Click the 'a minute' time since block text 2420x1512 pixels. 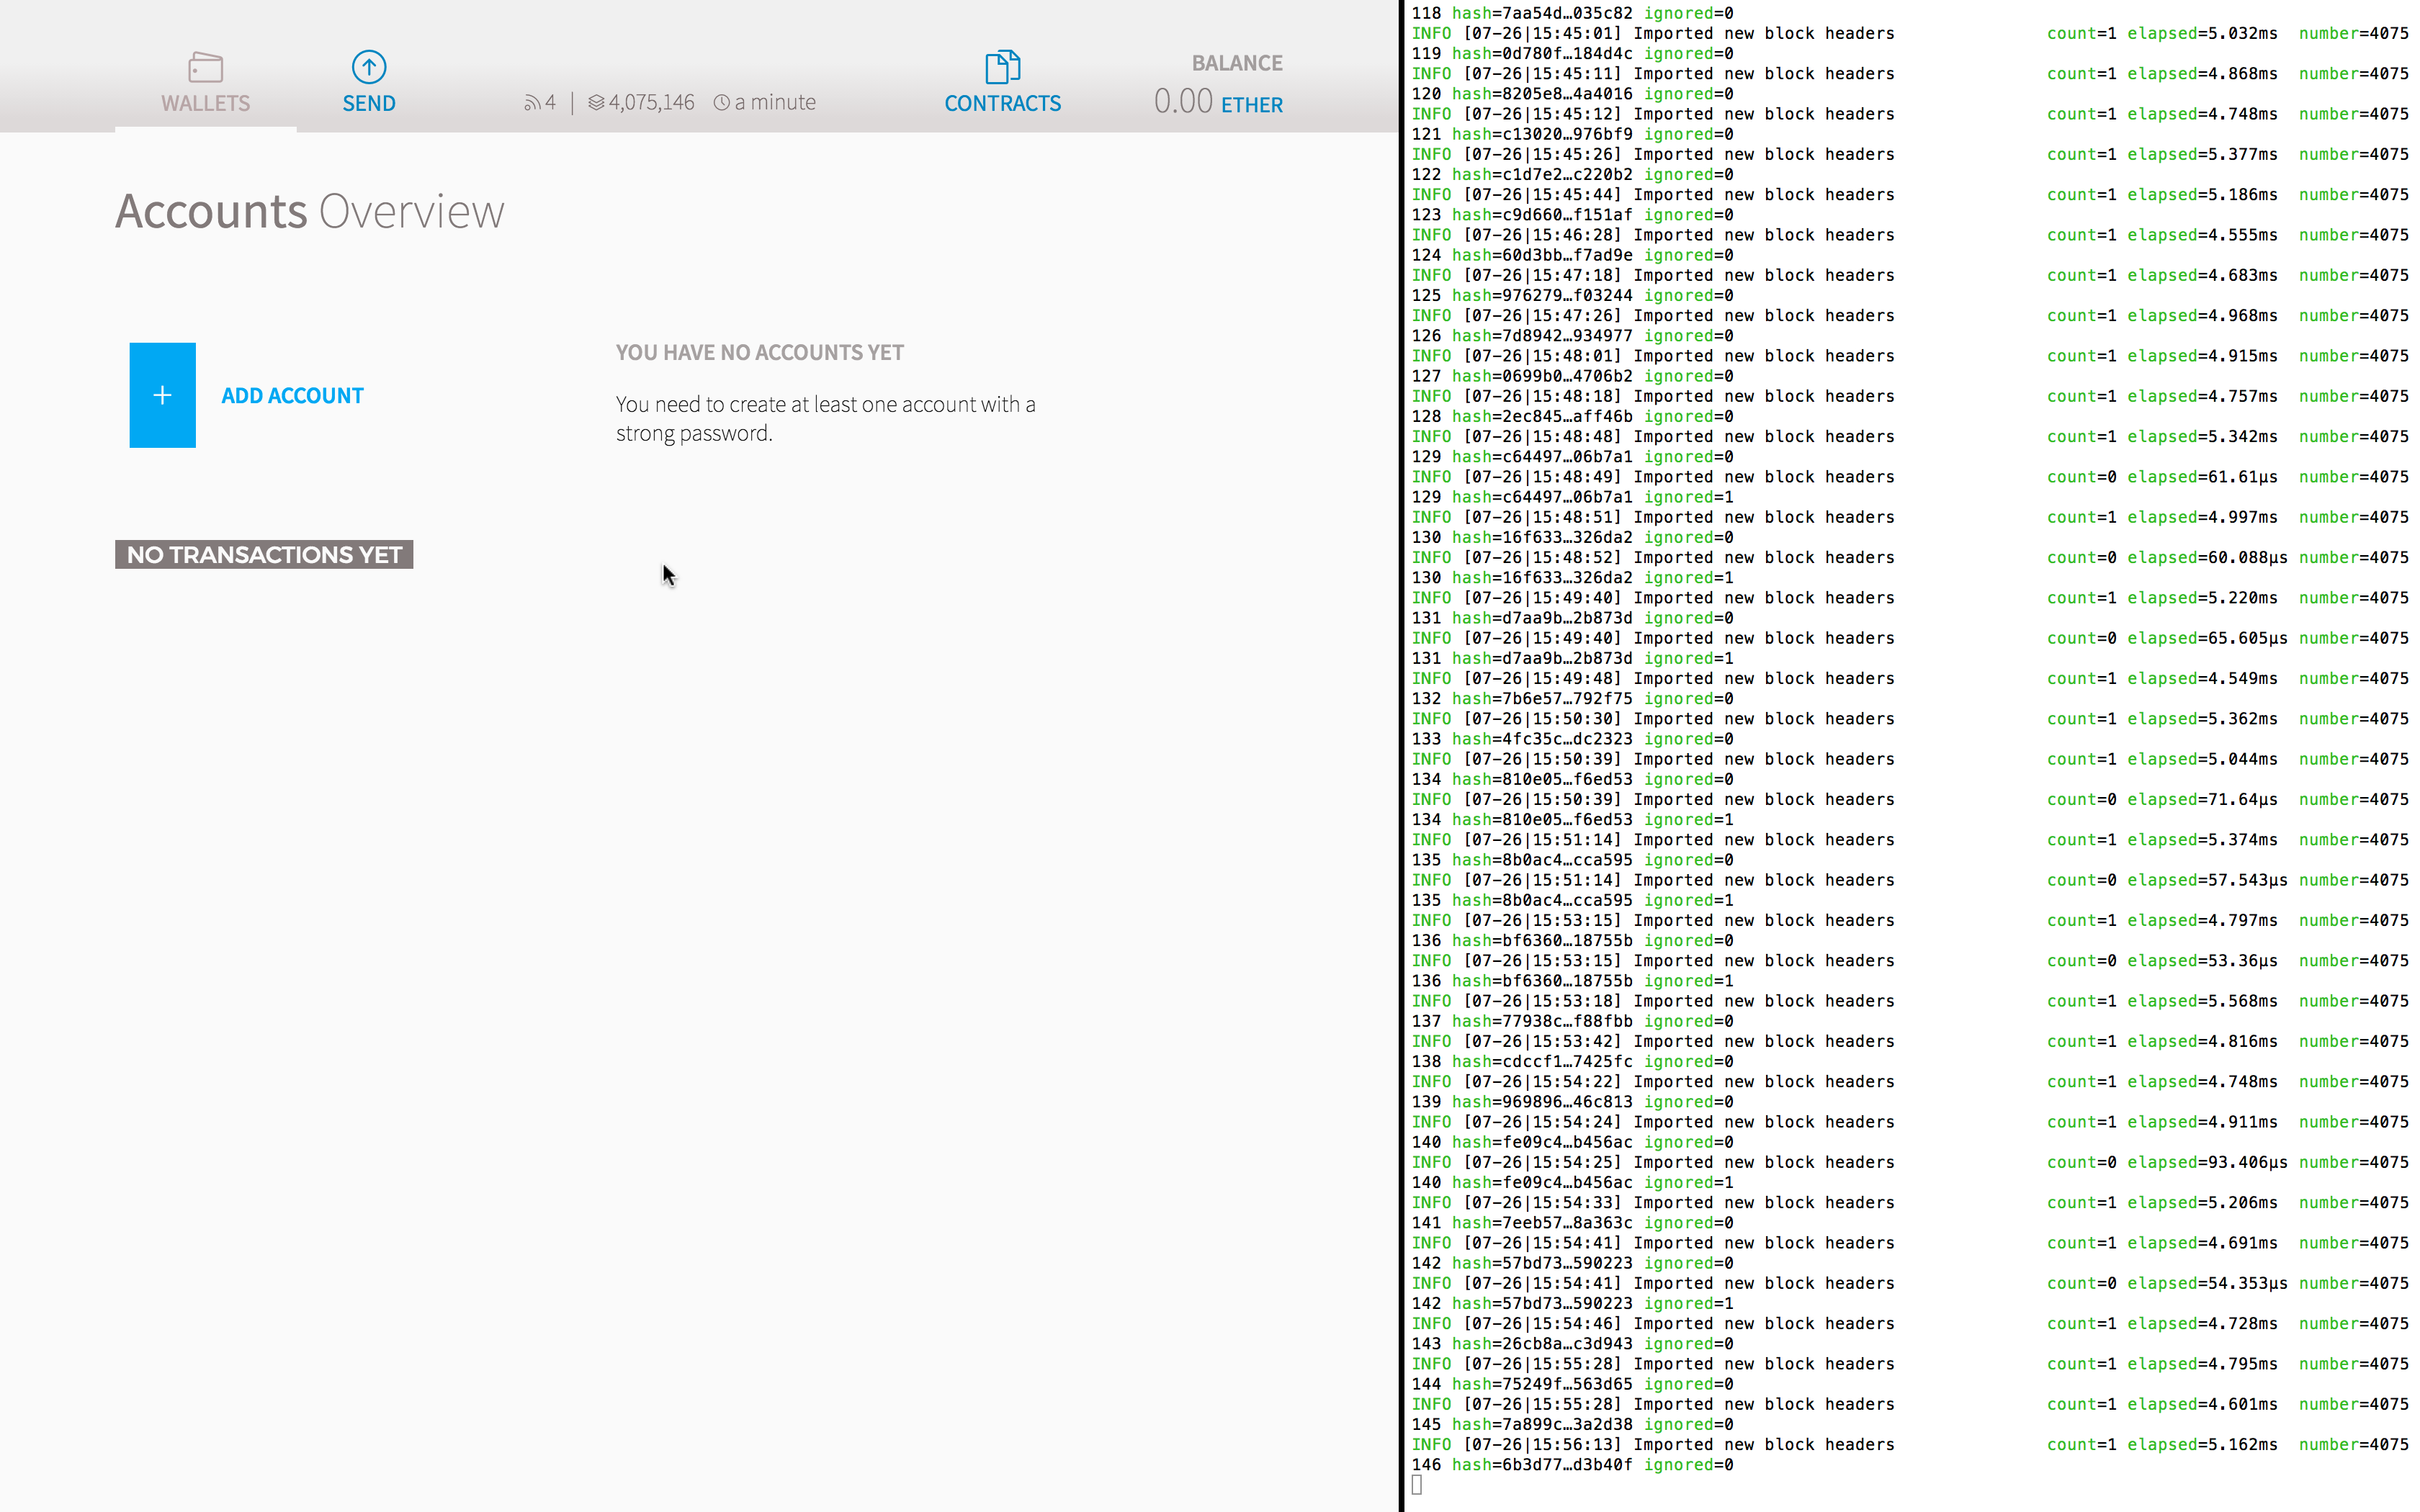[775, 103]
